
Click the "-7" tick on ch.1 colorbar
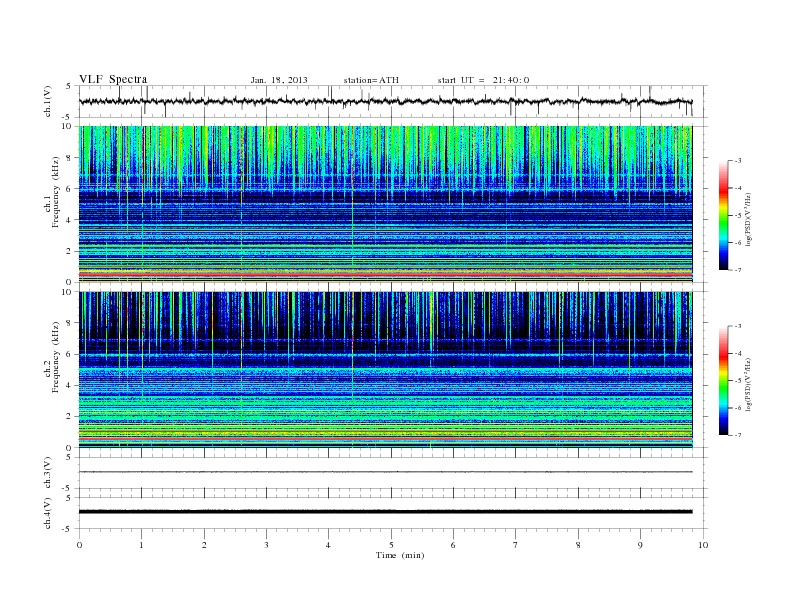click(x=737, y=270)
